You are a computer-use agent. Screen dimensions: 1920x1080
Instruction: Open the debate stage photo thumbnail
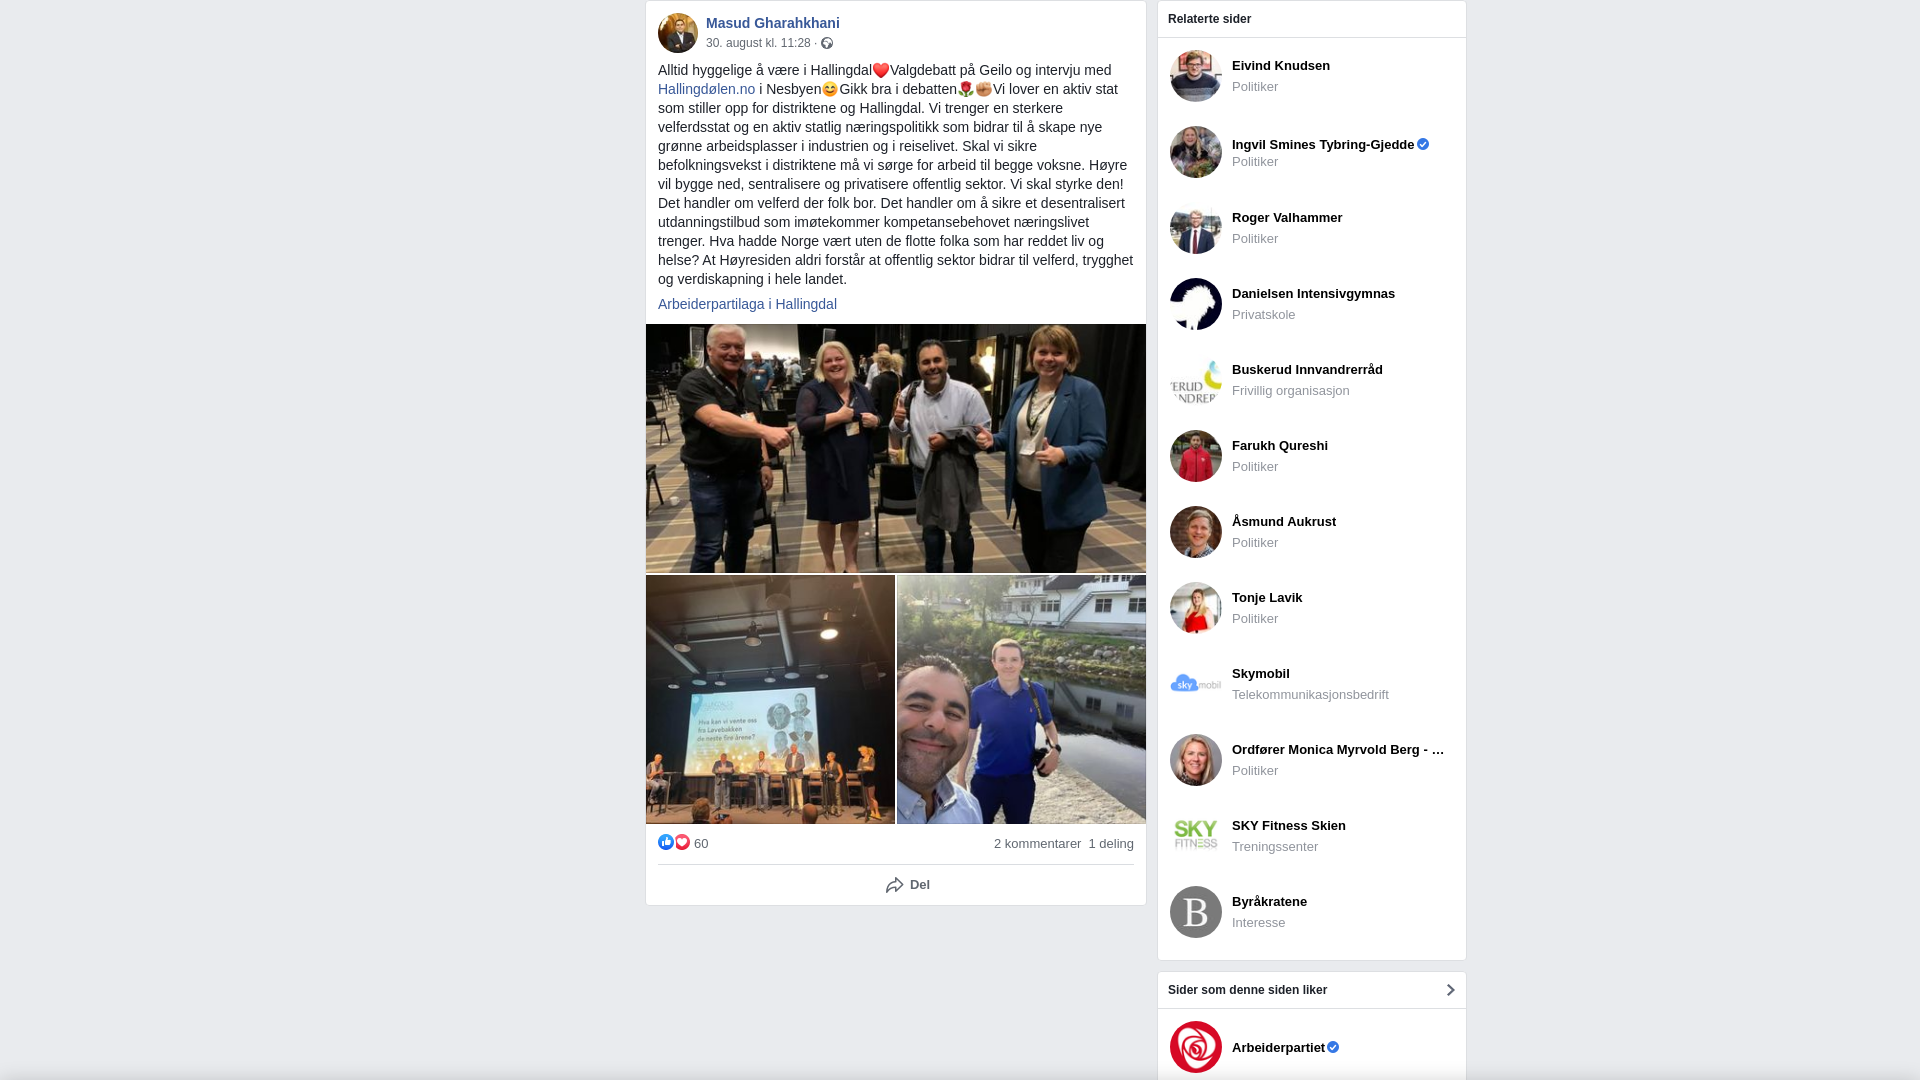(770, 699)
